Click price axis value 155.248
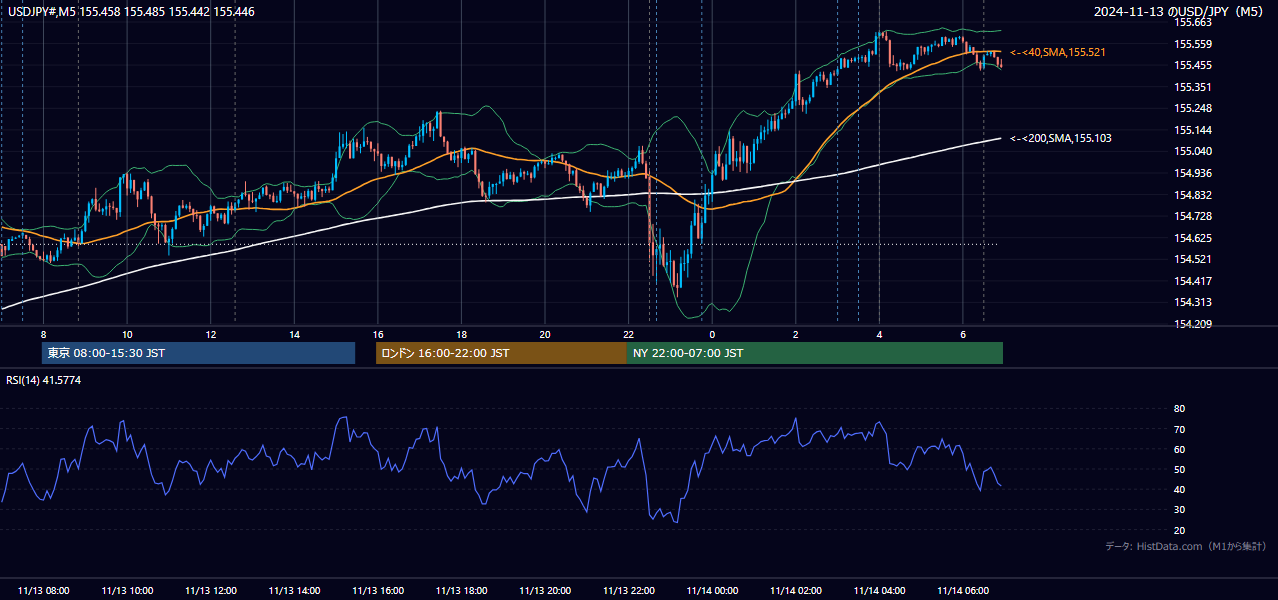 click(1193, 108)
